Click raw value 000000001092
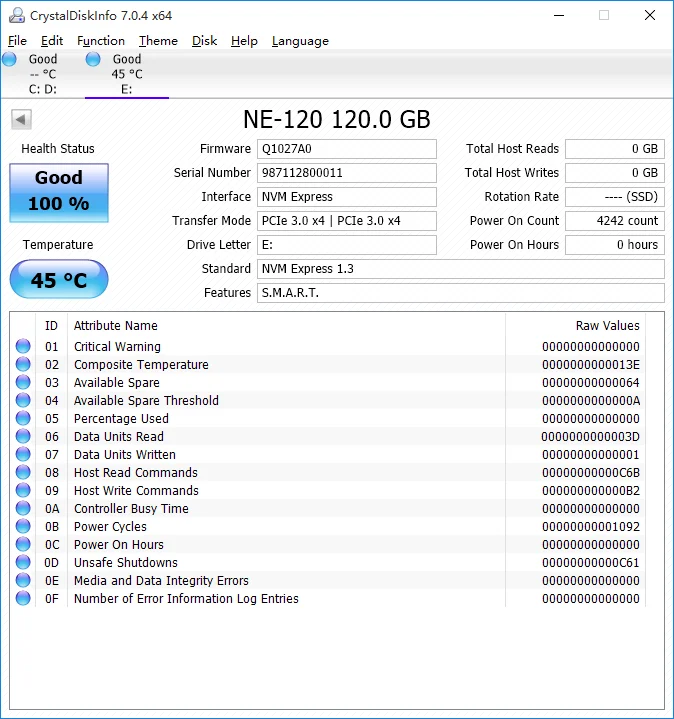 click(591, 526)
